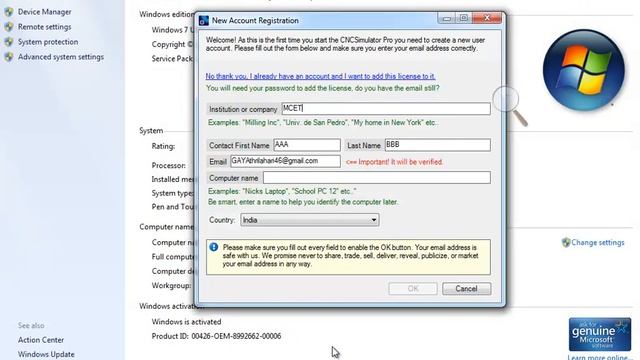Click the 'Examples: Nicks Laptop' hint text

(x=282, y=191)
